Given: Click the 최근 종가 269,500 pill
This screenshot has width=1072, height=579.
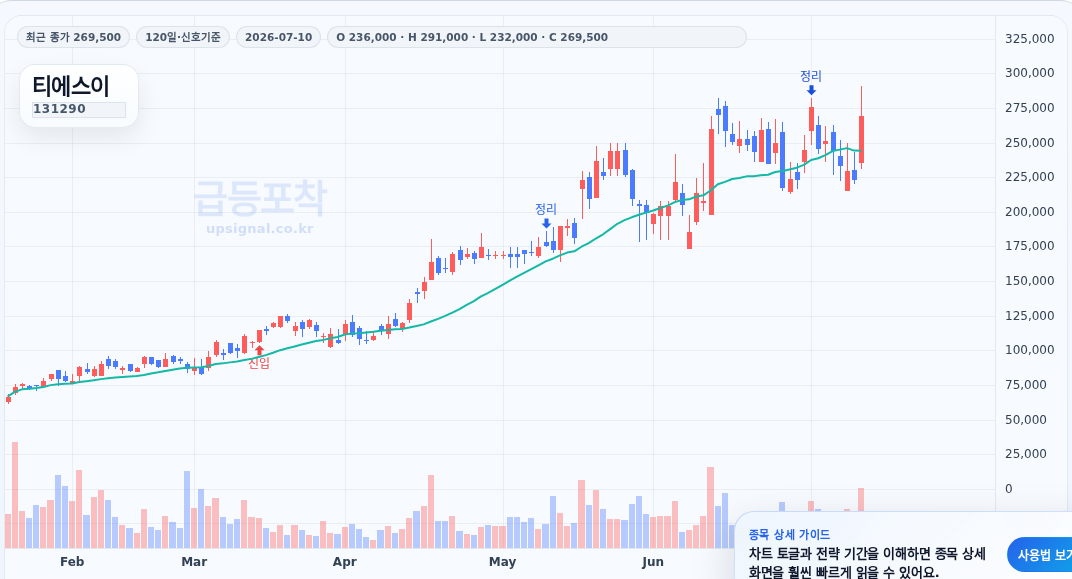Looking at the screenshot, I should (x=73, y=37).
